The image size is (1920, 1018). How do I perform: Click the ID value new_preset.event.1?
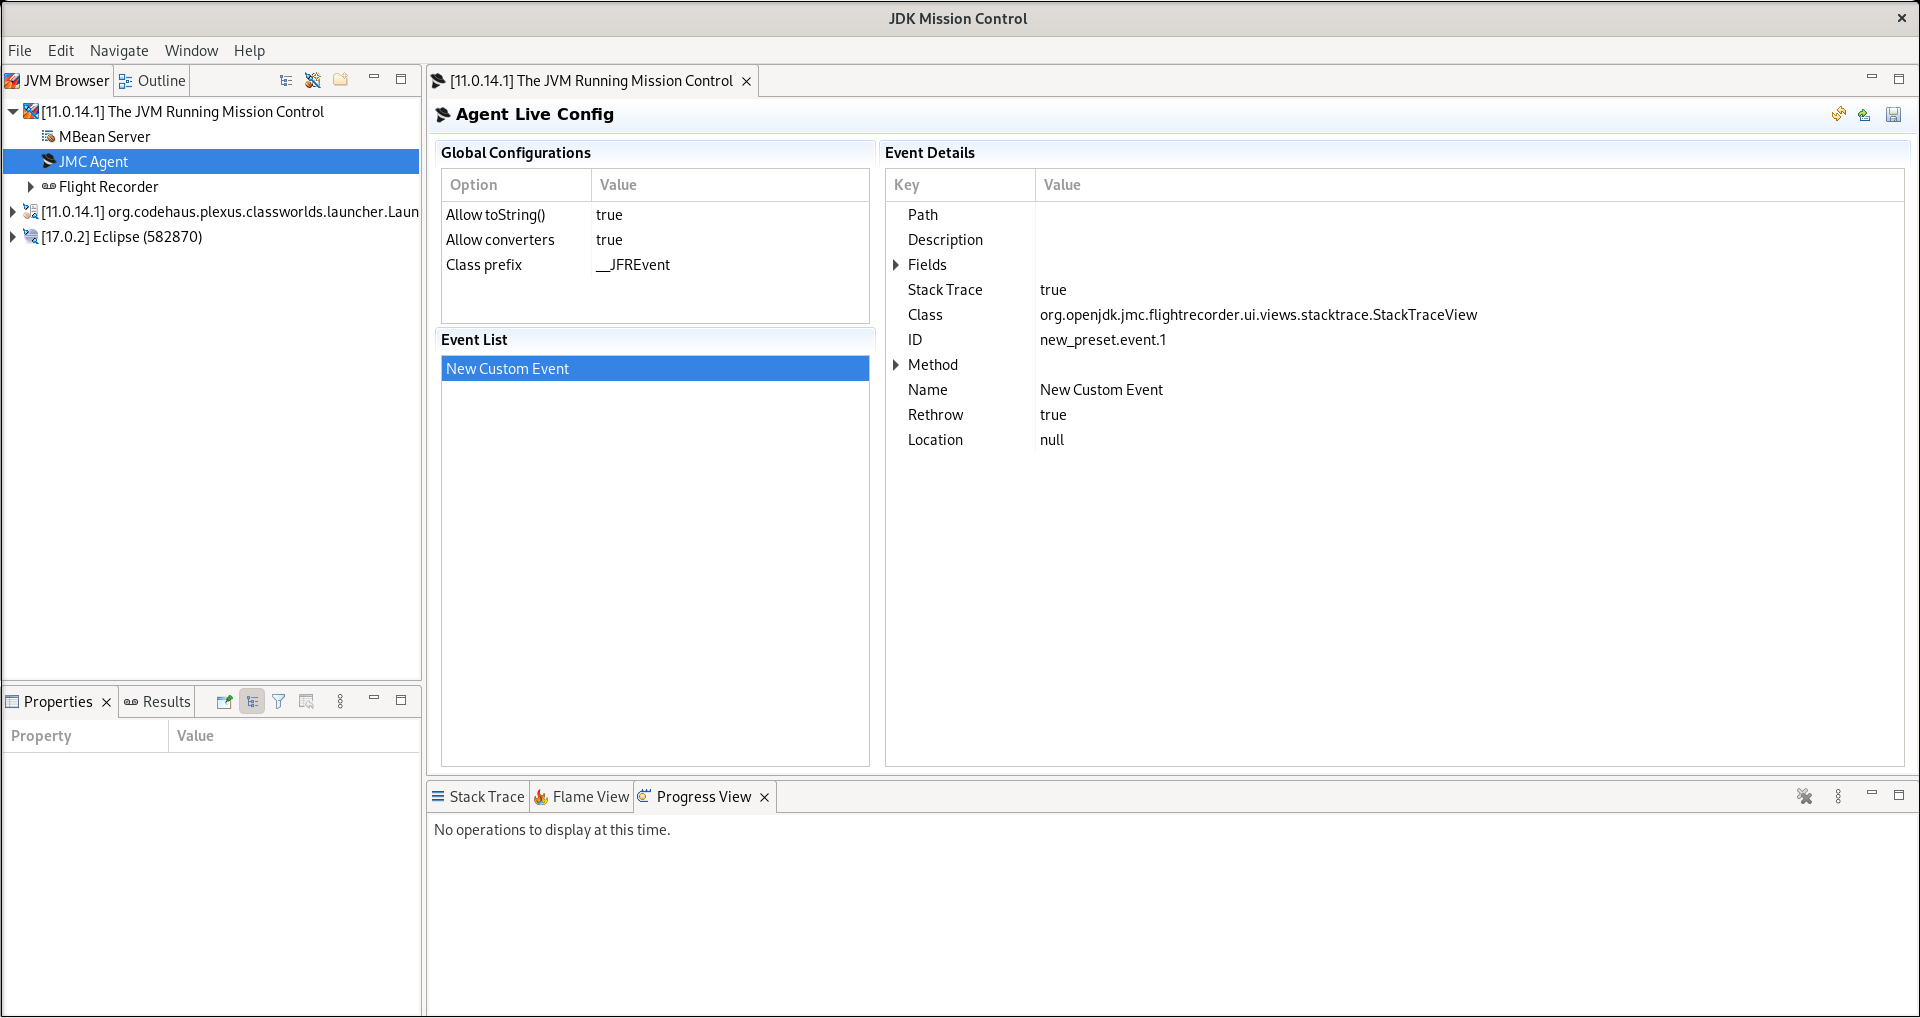tap(1102, 340)
